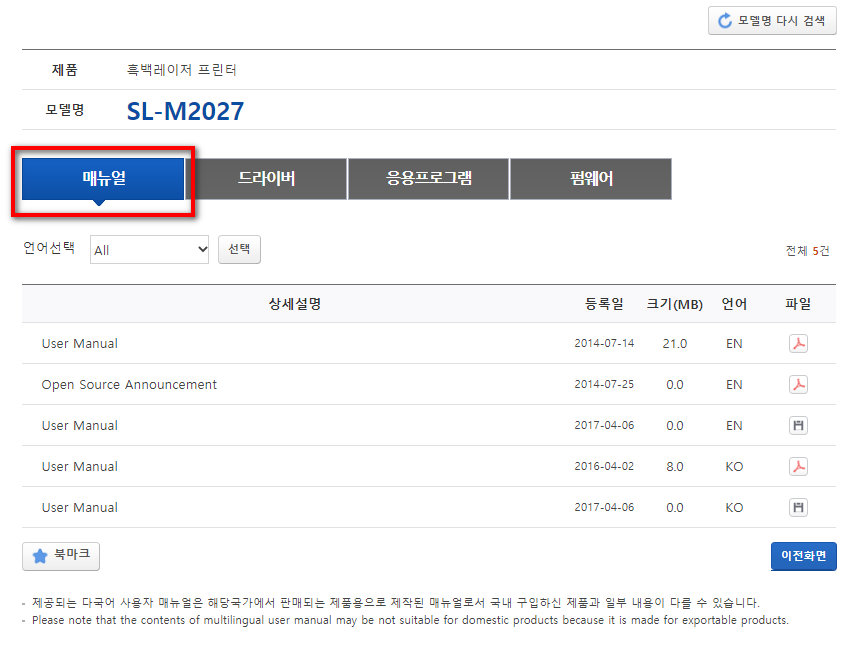Click the 21.0 size value
The height and width of the screenshot is (648, 855).
675,344
